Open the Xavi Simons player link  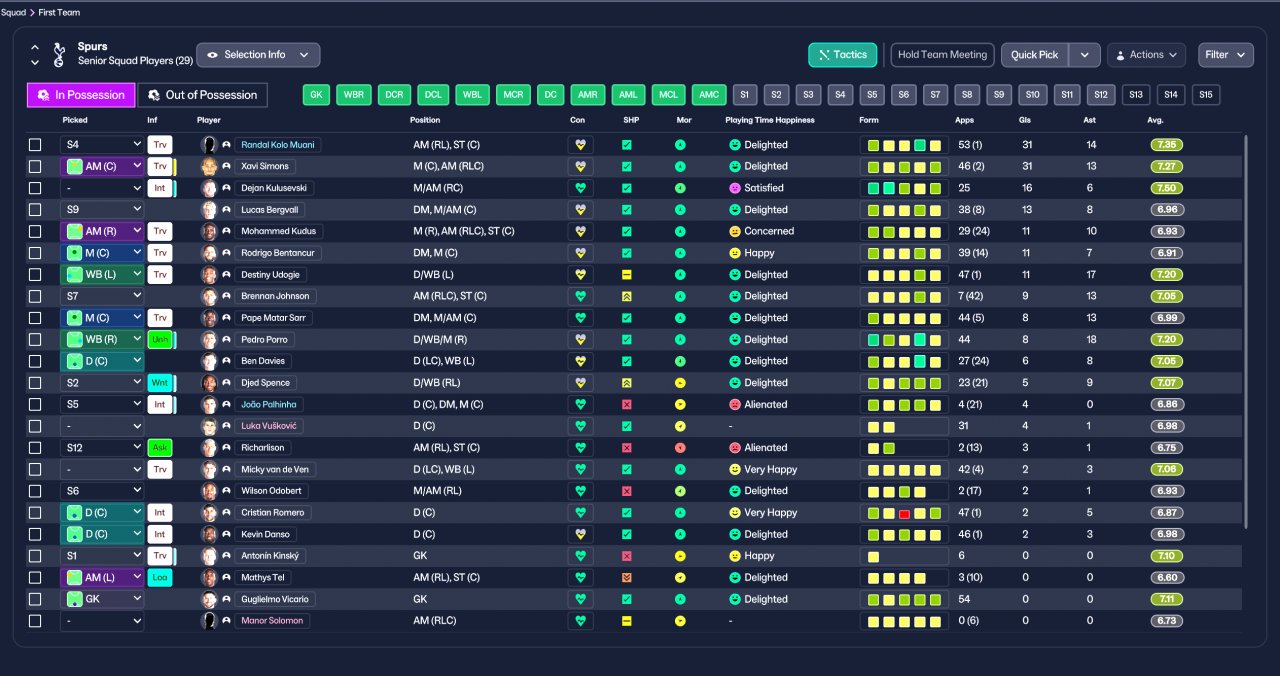(x=267, y=166)
